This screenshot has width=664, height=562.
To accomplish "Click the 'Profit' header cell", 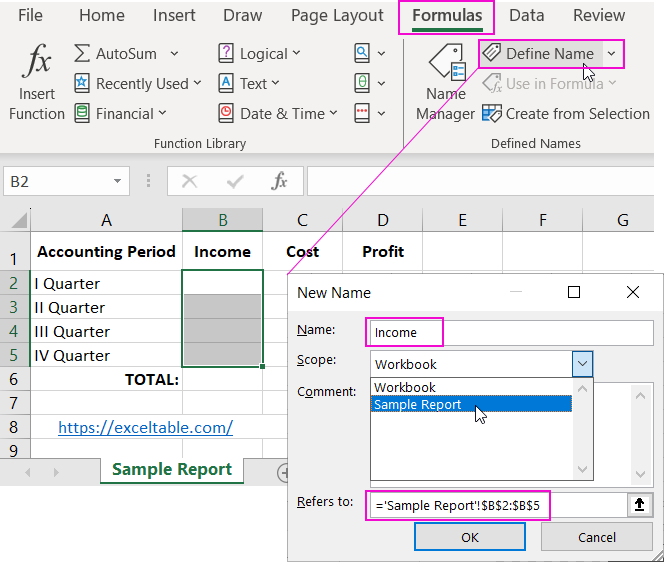I will coord(382,251).
